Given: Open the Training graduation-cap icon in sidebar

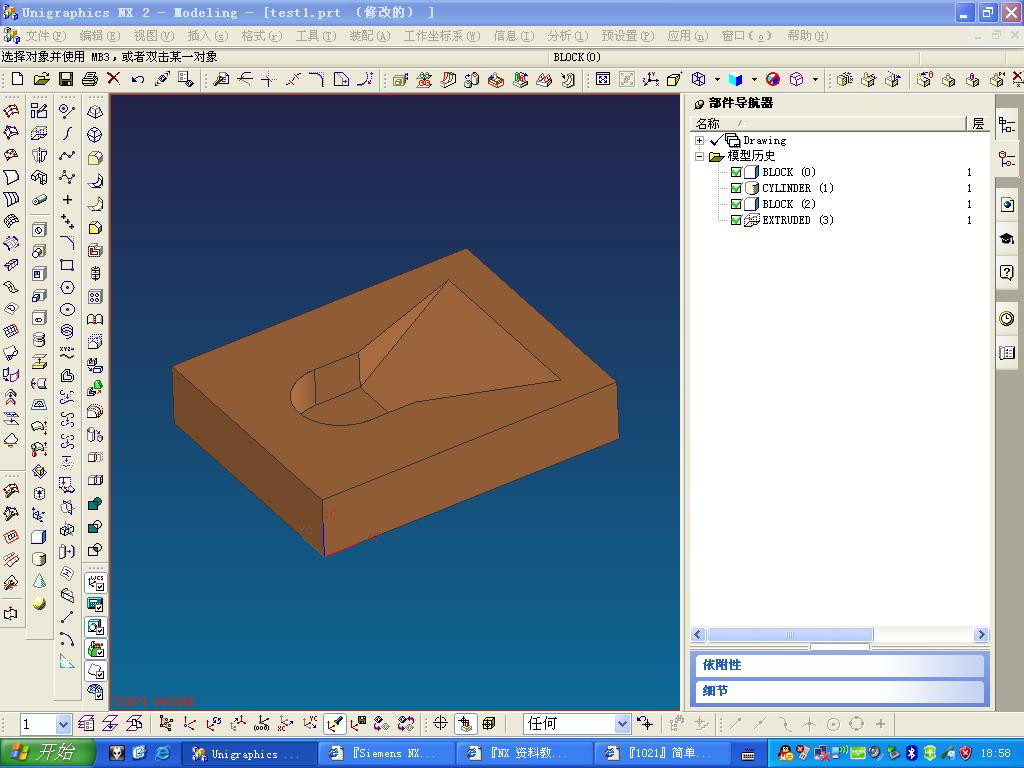Looking at the screenshot, I should coord(1007,238).
